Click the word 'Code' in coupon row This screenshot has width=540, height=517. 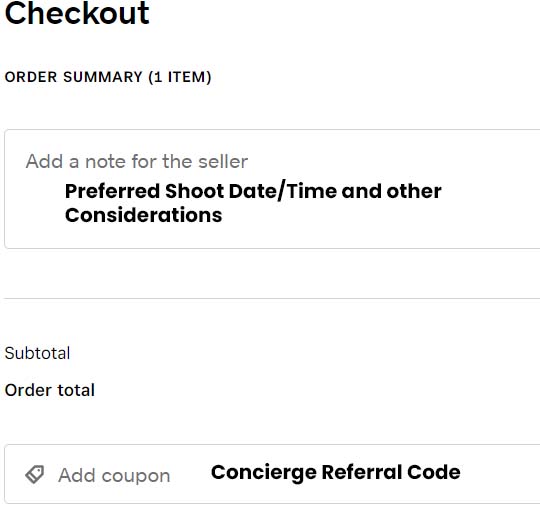(x=434, y=472)
